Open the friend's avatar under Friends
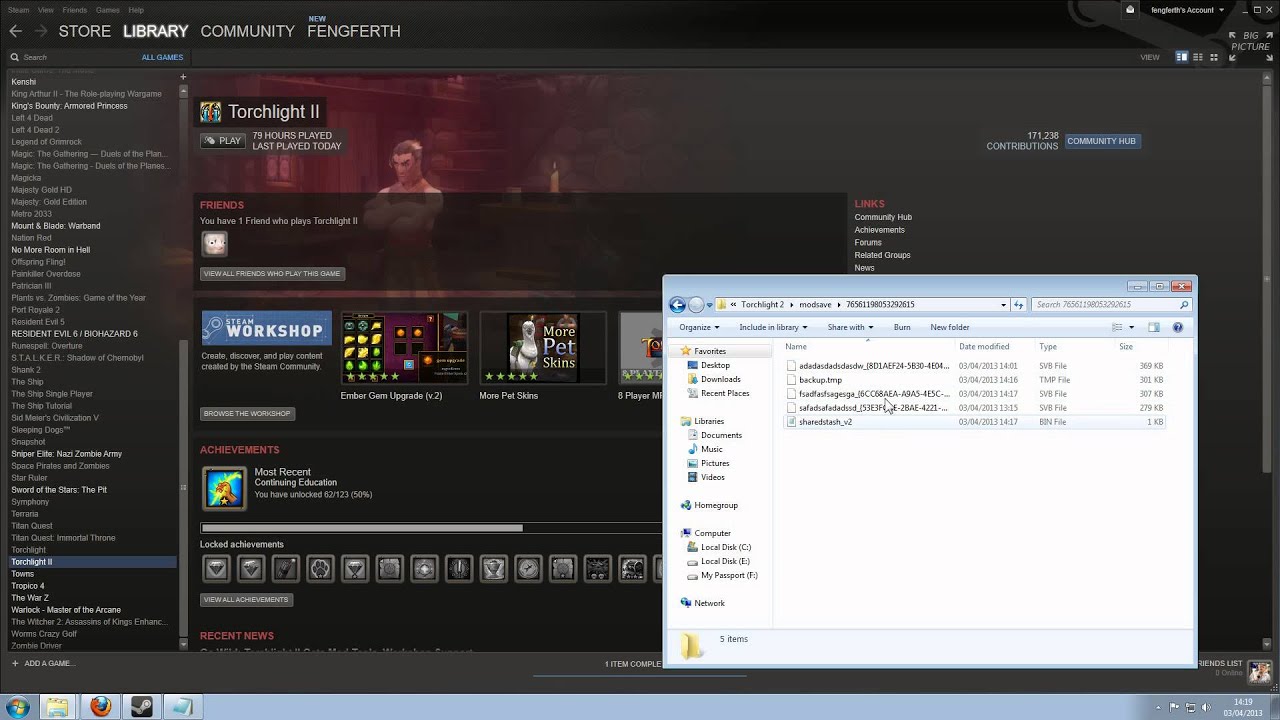 tap(214, 243)
